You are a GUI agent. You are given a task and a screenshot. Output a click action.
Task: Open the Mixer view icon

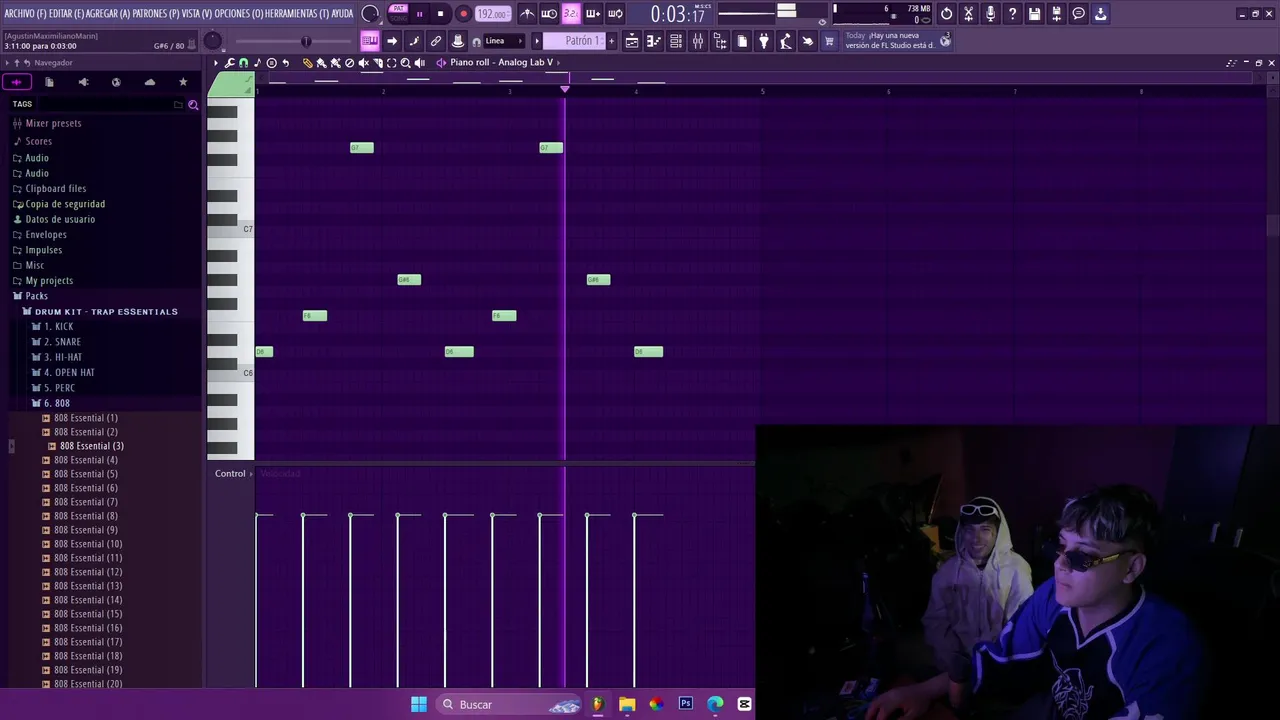tap(698, 41)
